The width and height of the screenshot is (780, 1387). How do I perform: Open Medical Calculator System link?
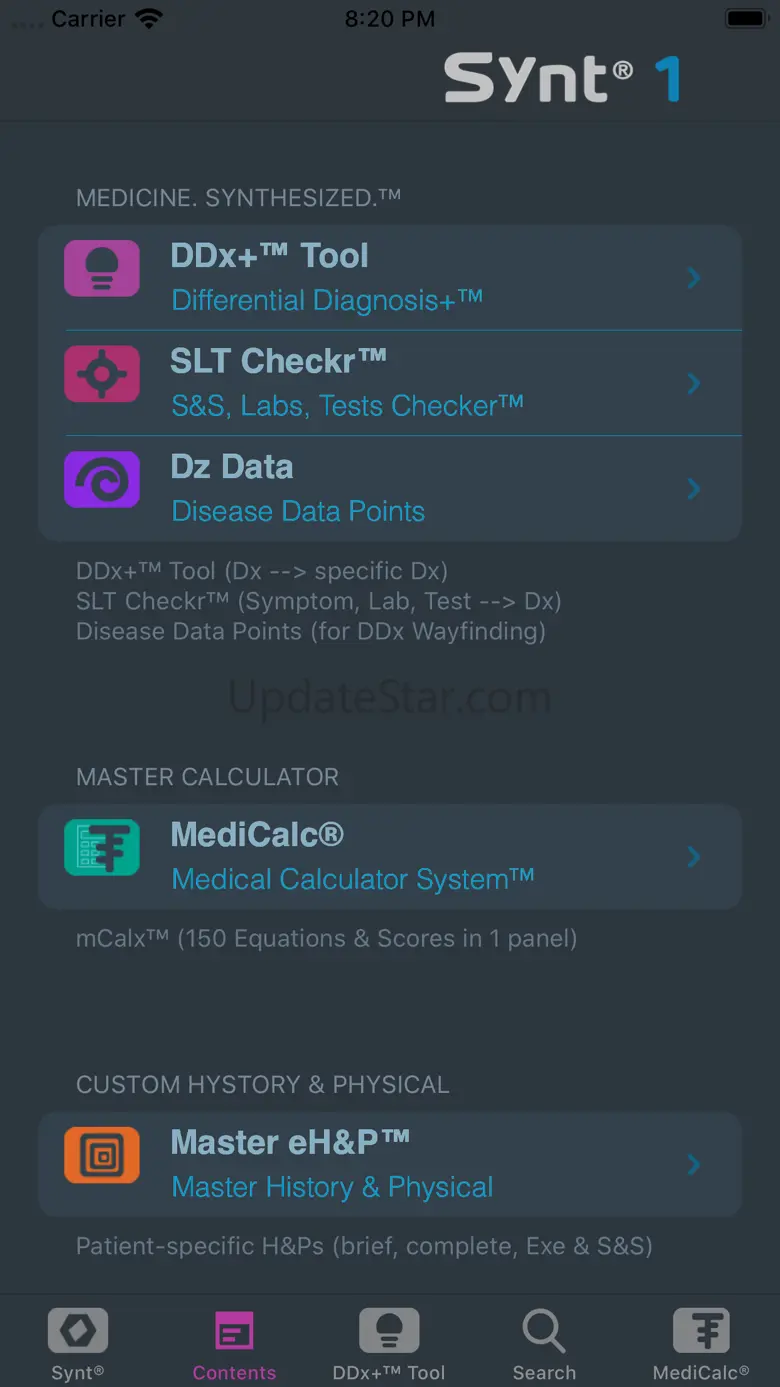353,879
